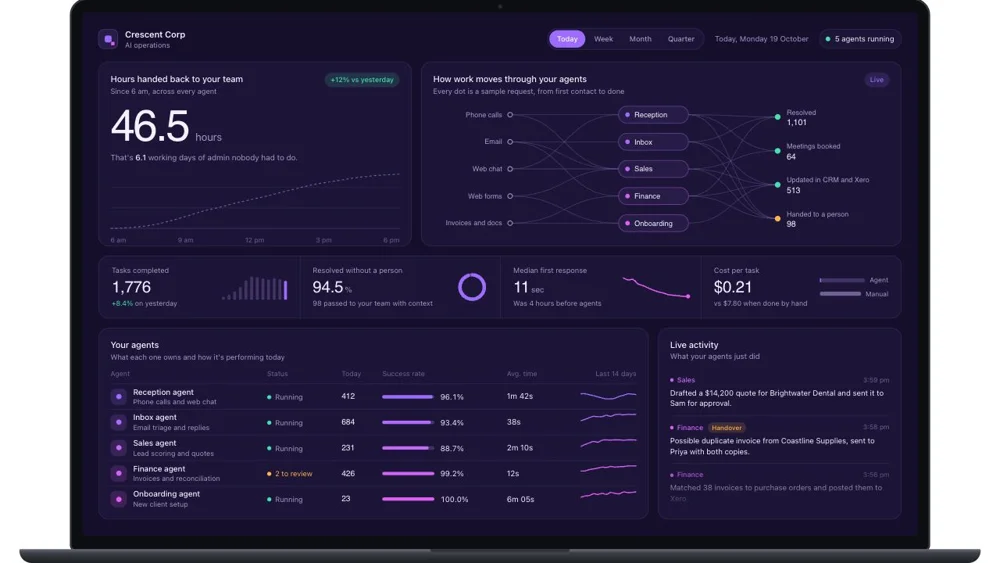Switch to the Week tab
Viewport: 1000px width, 563px height.
603,39
